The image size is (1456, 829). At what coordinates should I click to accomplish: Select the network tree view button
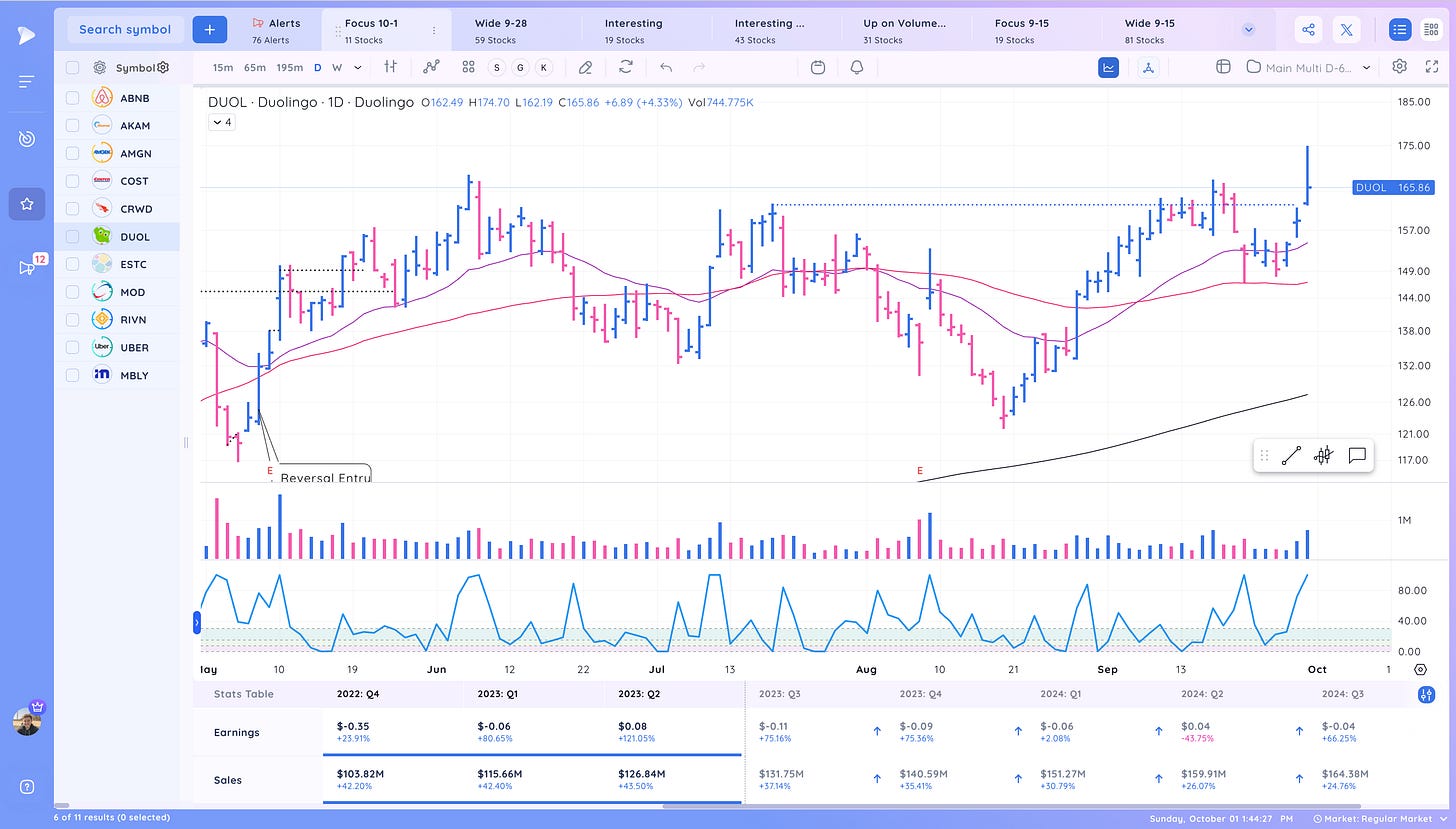pos(1149,67)
